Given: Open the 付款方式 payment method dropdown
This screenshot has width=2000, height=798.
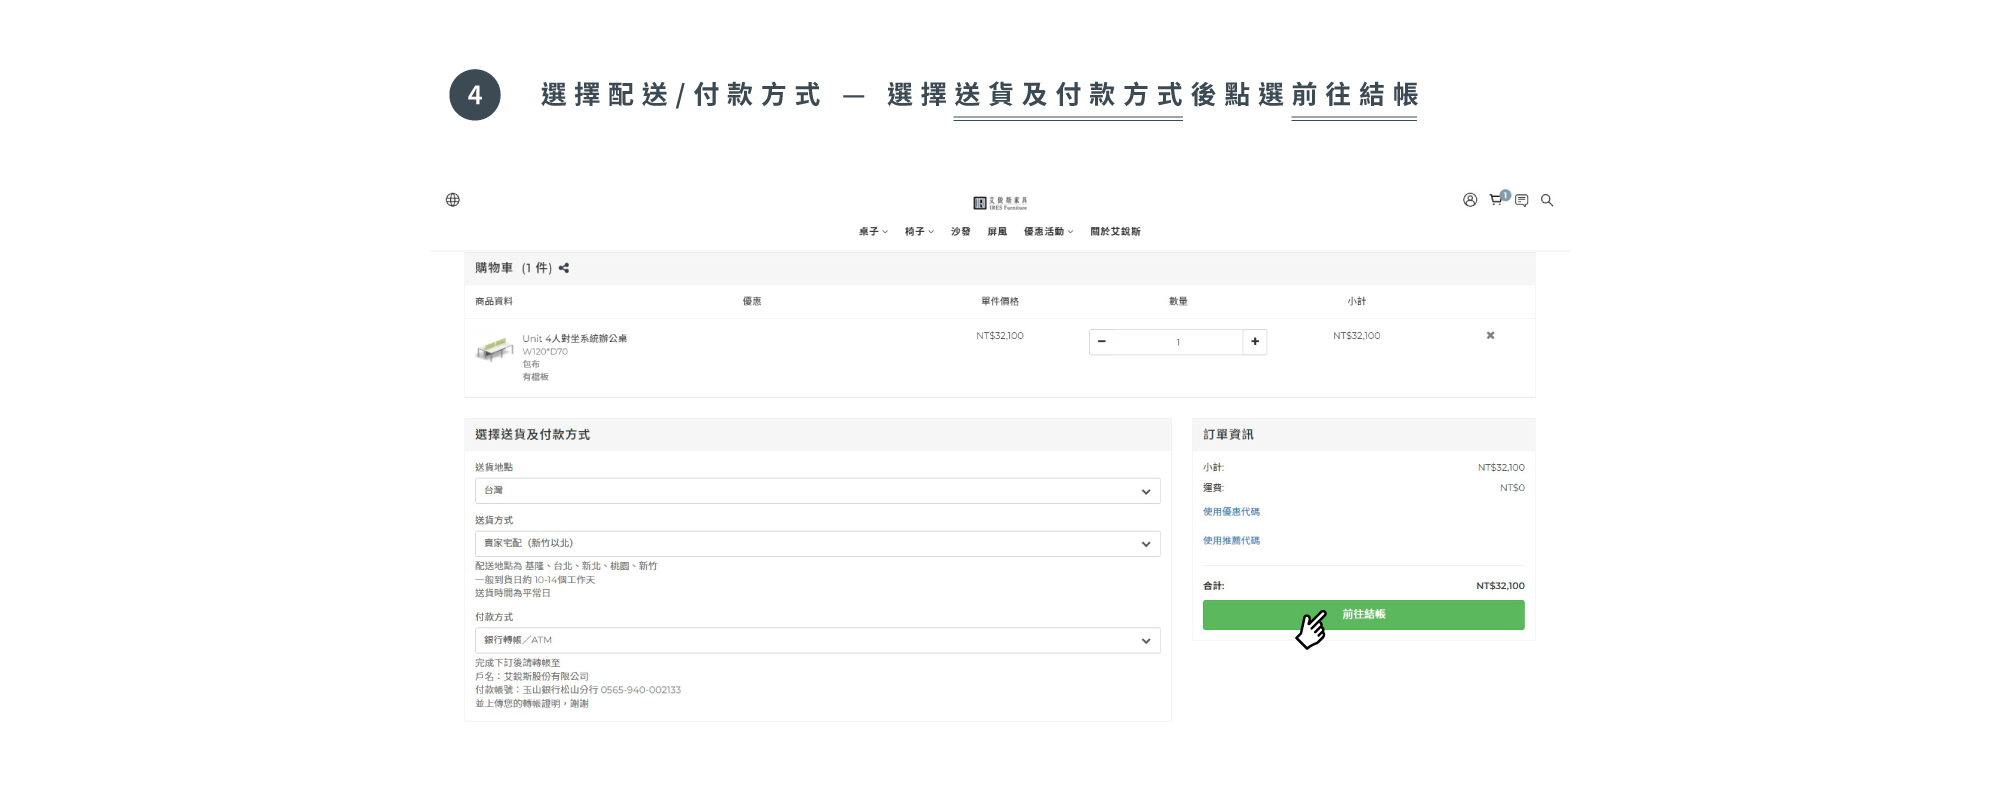Looking at the screenshot, I should point(817,641).
